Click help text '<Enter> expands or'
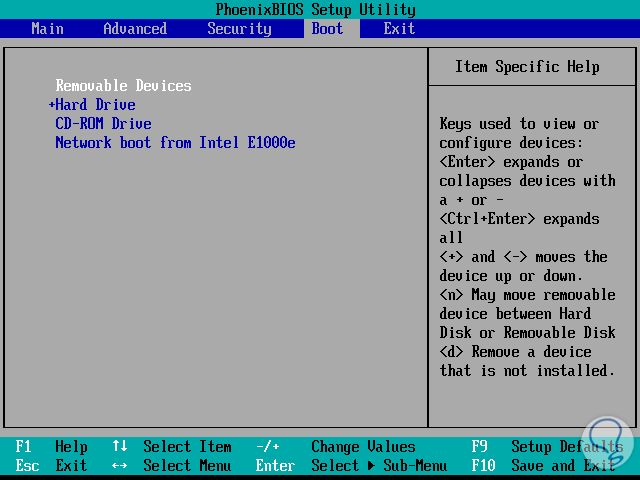The height and width of the screenshot is (480, 640). [511, 162]
